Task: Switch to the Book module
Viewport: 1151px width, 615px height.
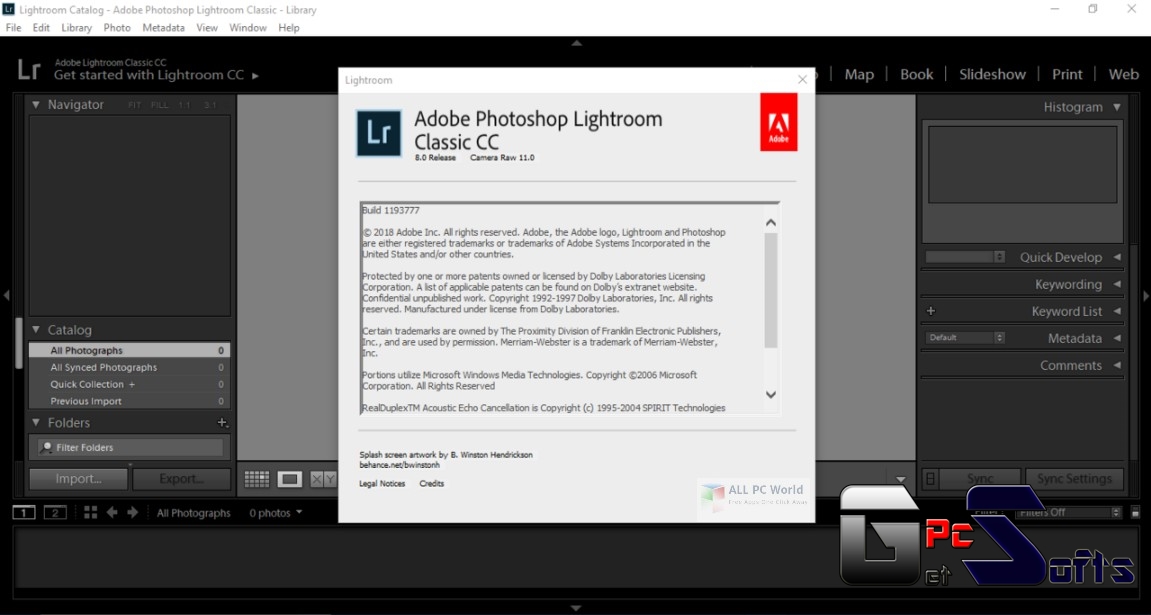Action: pyautogui.click(x=917, y=74)
